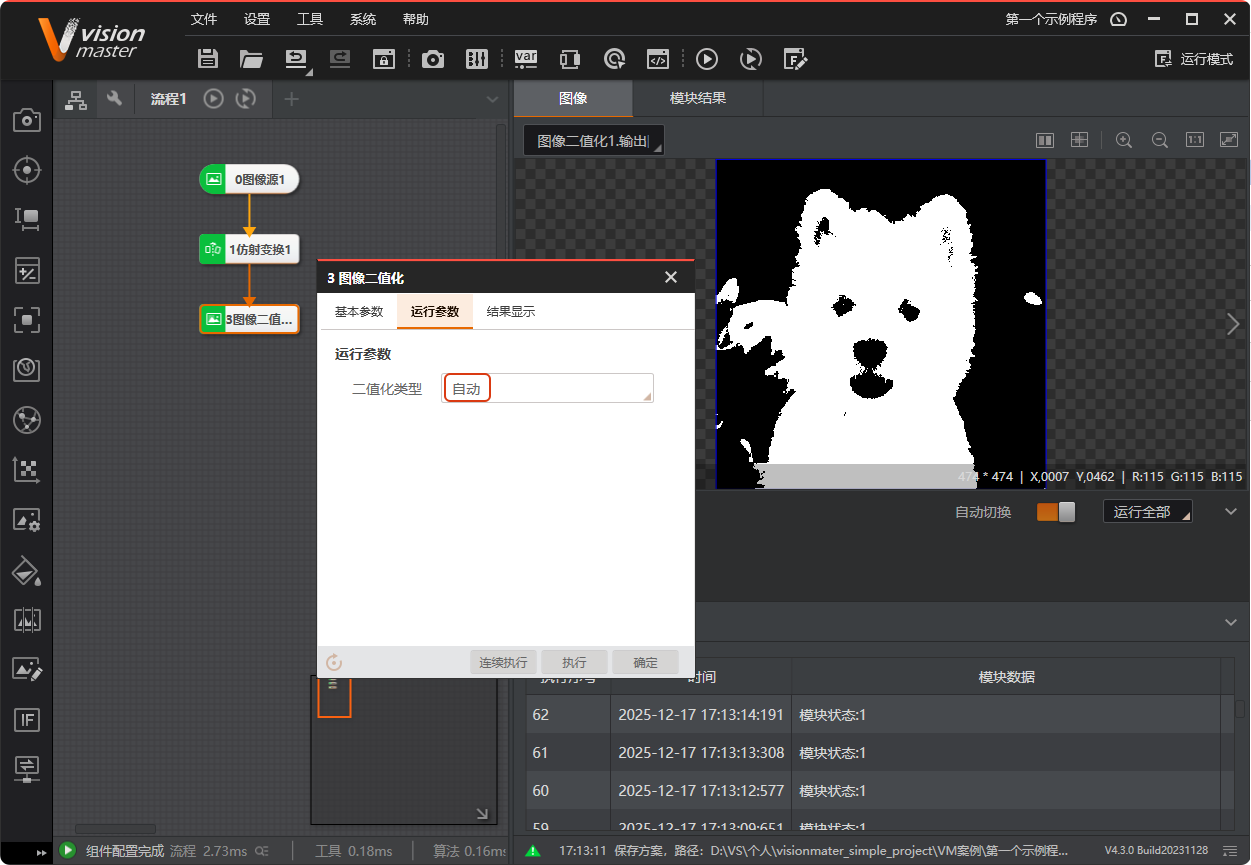
Task: Collapse the panel chevron beside 运行全部
Action: click(x=1231, y=512)
